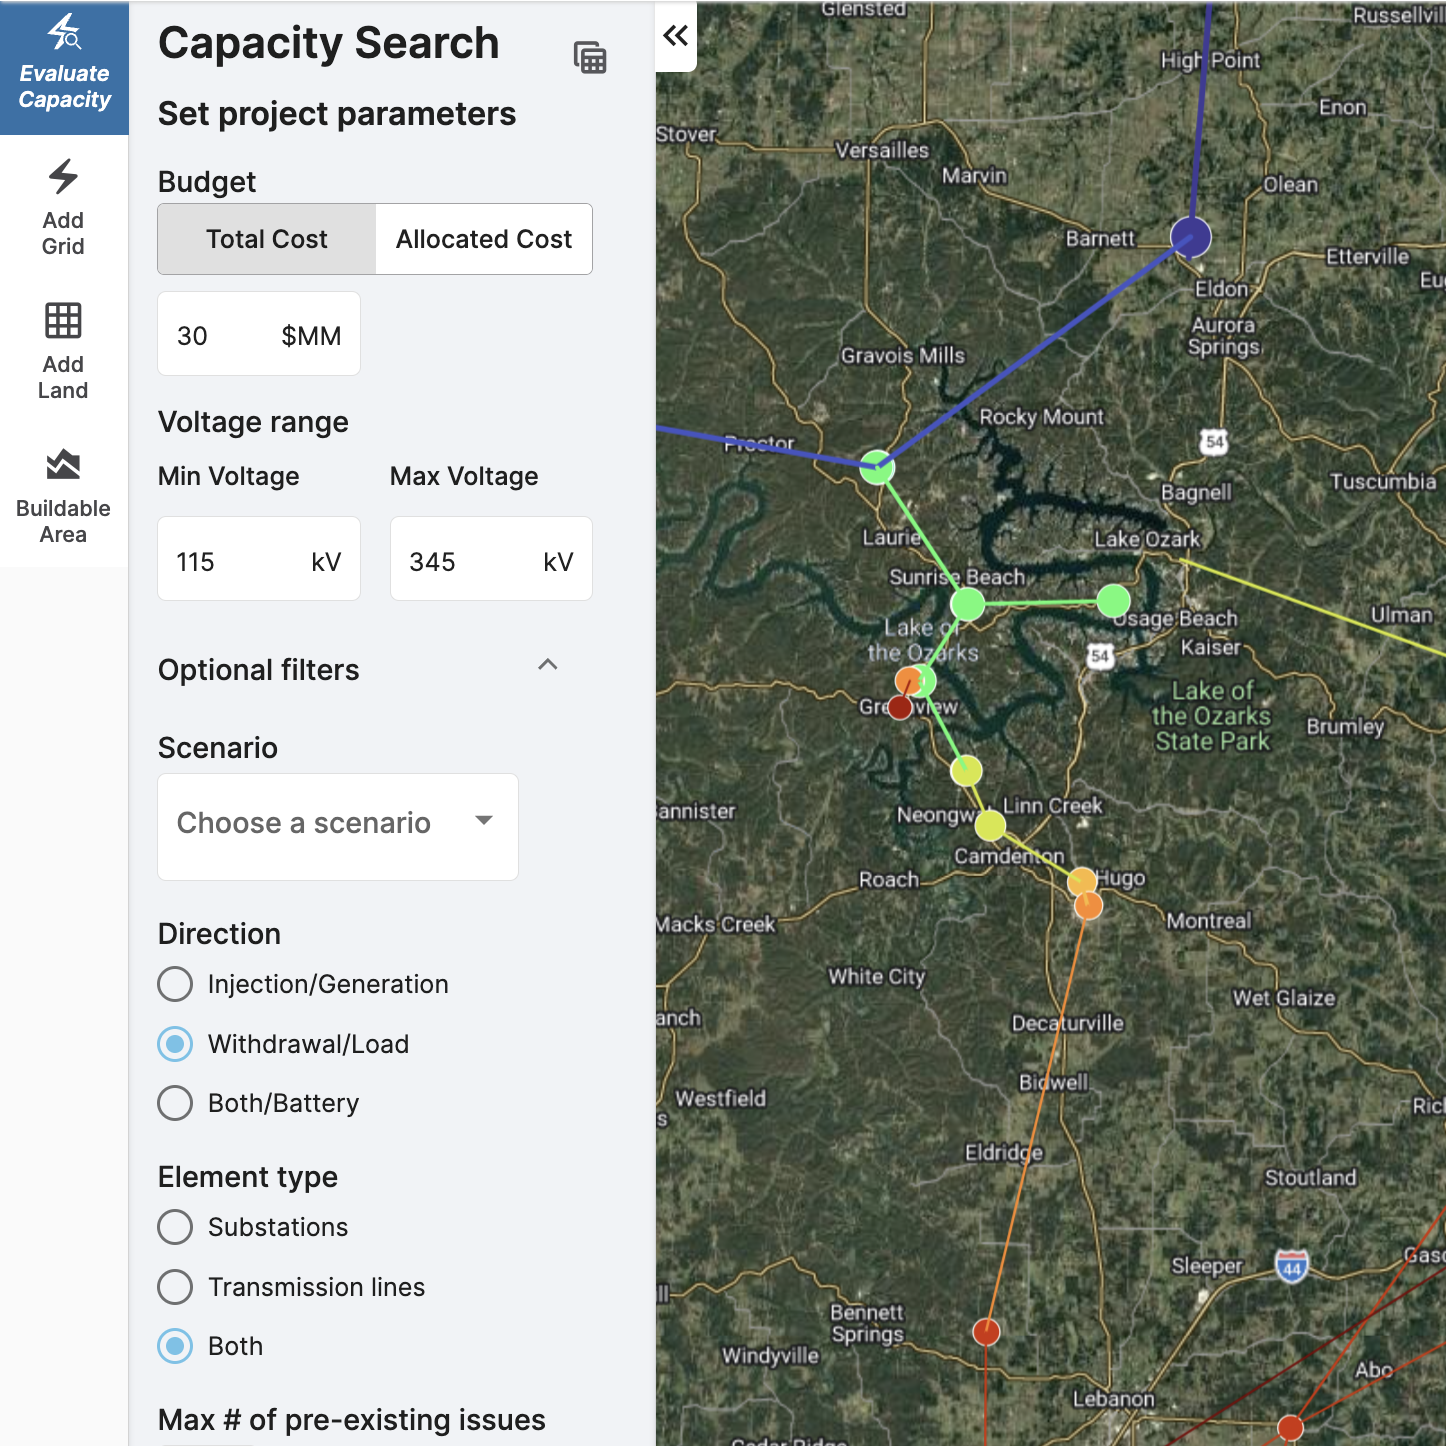1446x1446 pixels.
Task: Select the red node near Abo
Action: (1290, 1427)
